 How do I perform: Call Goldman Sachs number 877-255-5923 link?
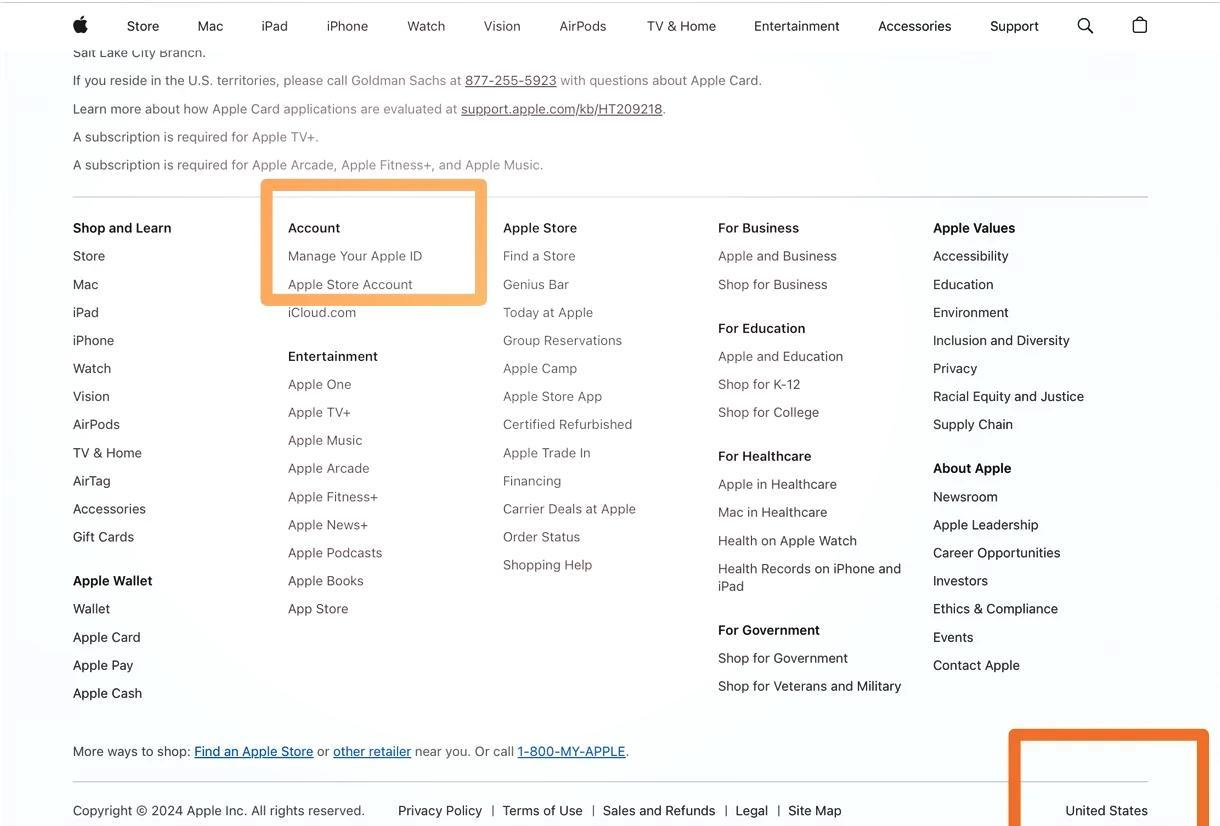point(511,80)
